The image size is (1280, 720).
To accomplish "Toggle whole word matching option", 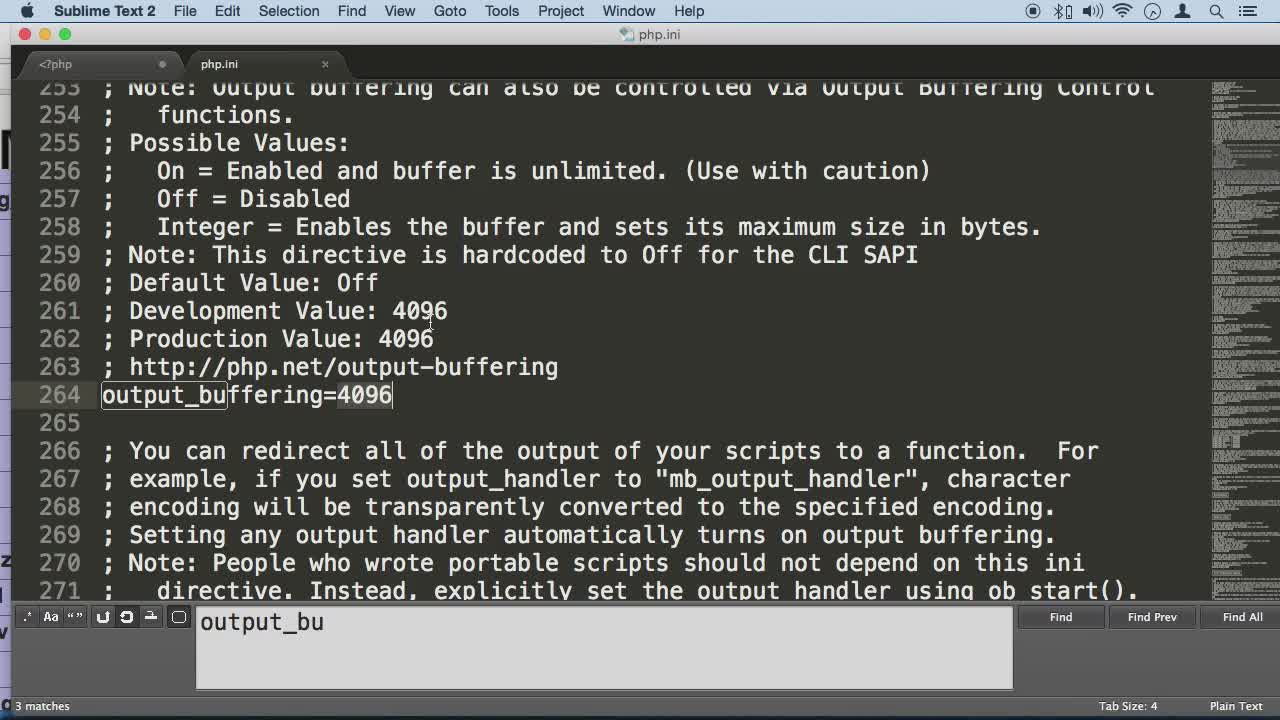I will pos(75,617).
